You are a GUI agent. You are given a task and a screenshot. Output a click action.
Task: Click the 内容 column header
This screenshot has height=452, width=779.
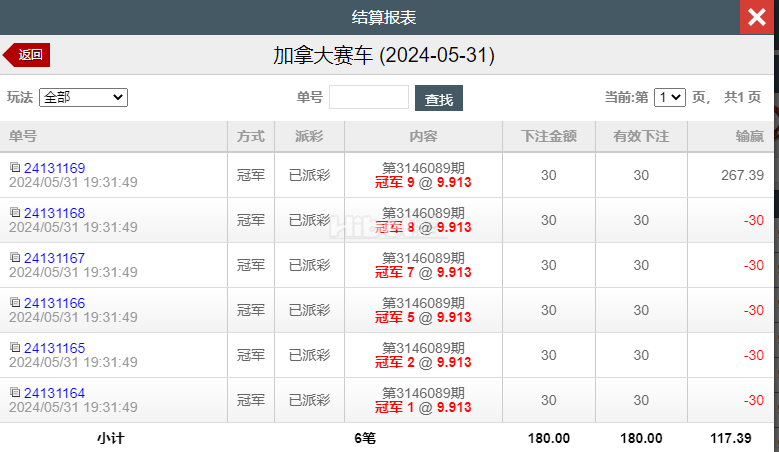pos(423,136)
